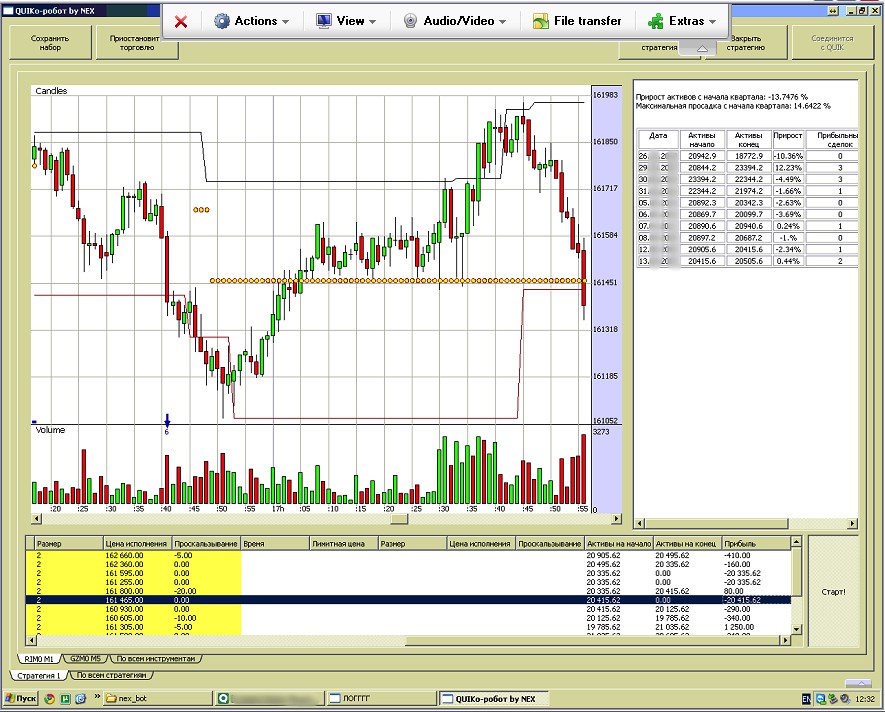
Task: Click the Время column header
Action: (x=275, y=544)
